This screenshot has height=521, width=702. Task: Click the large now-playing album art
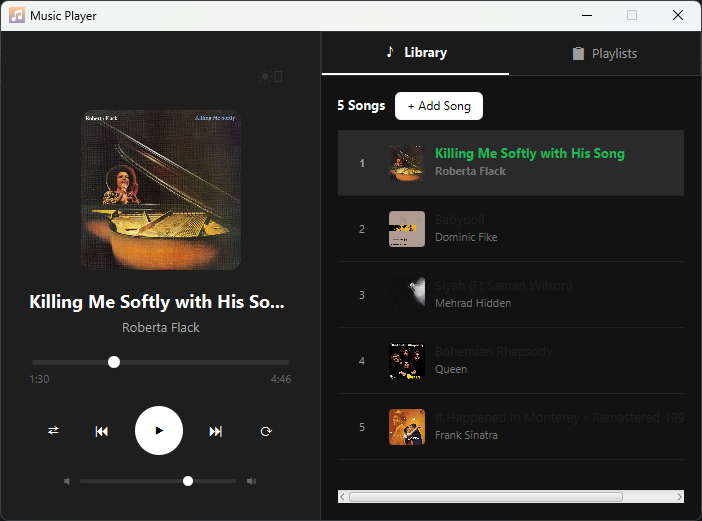[161, 190]
